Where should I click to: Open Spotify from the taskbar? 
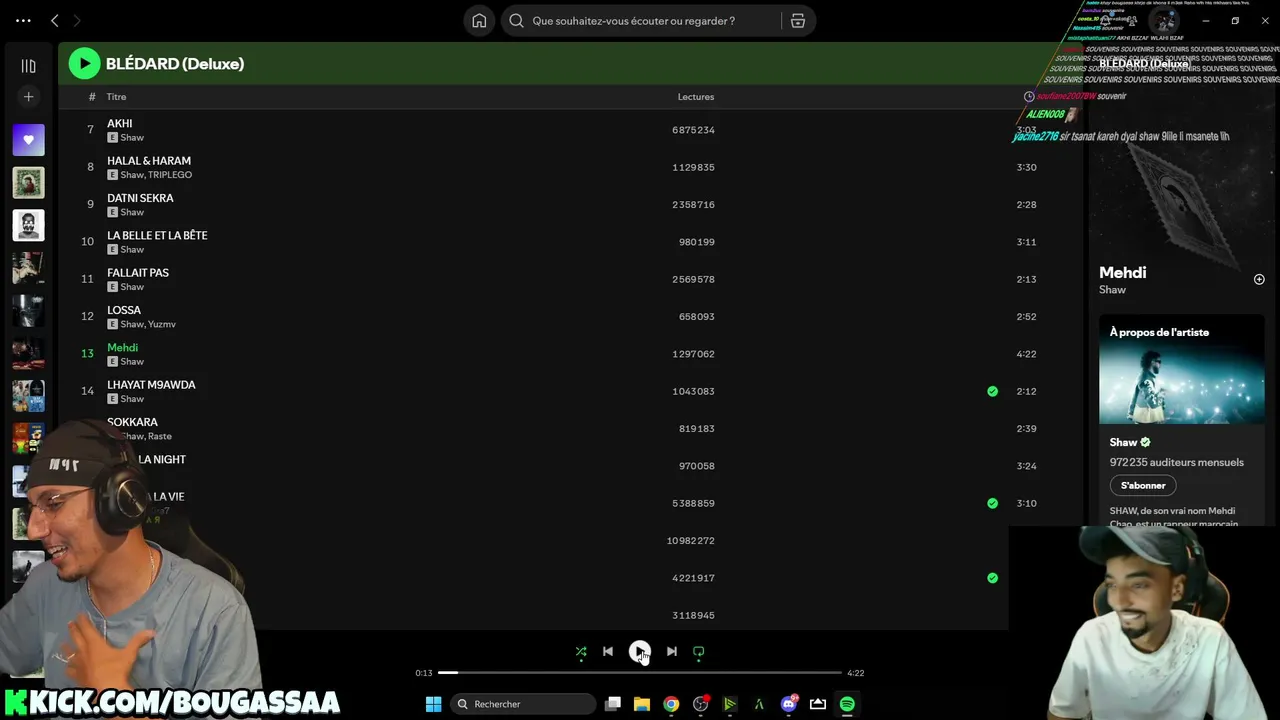pyautogui.click(x=847, y=704)
